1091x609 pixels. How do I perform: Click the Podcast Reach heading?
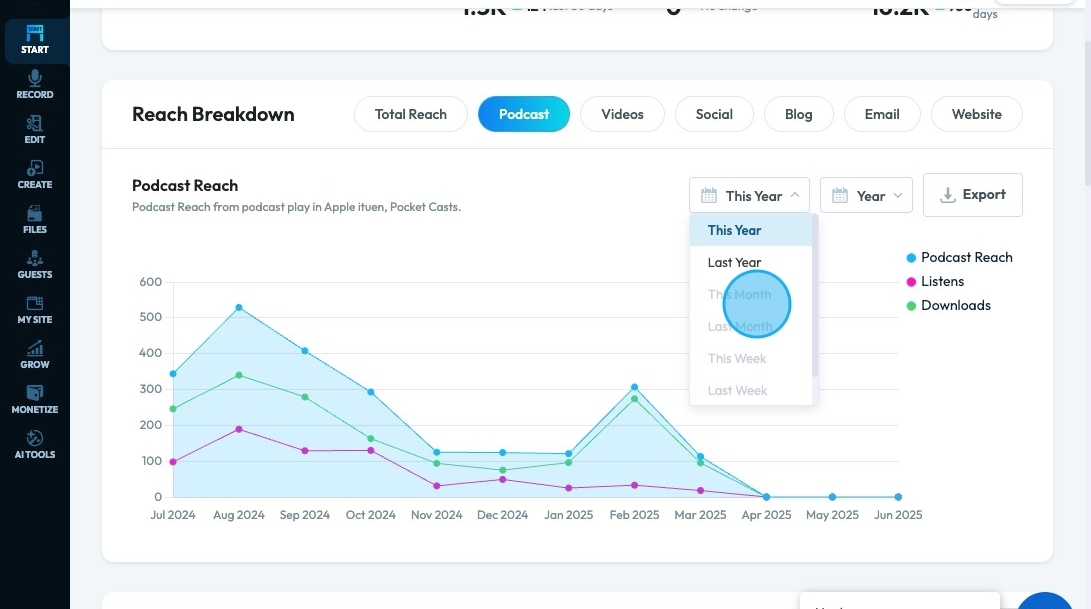pos(185,186)
